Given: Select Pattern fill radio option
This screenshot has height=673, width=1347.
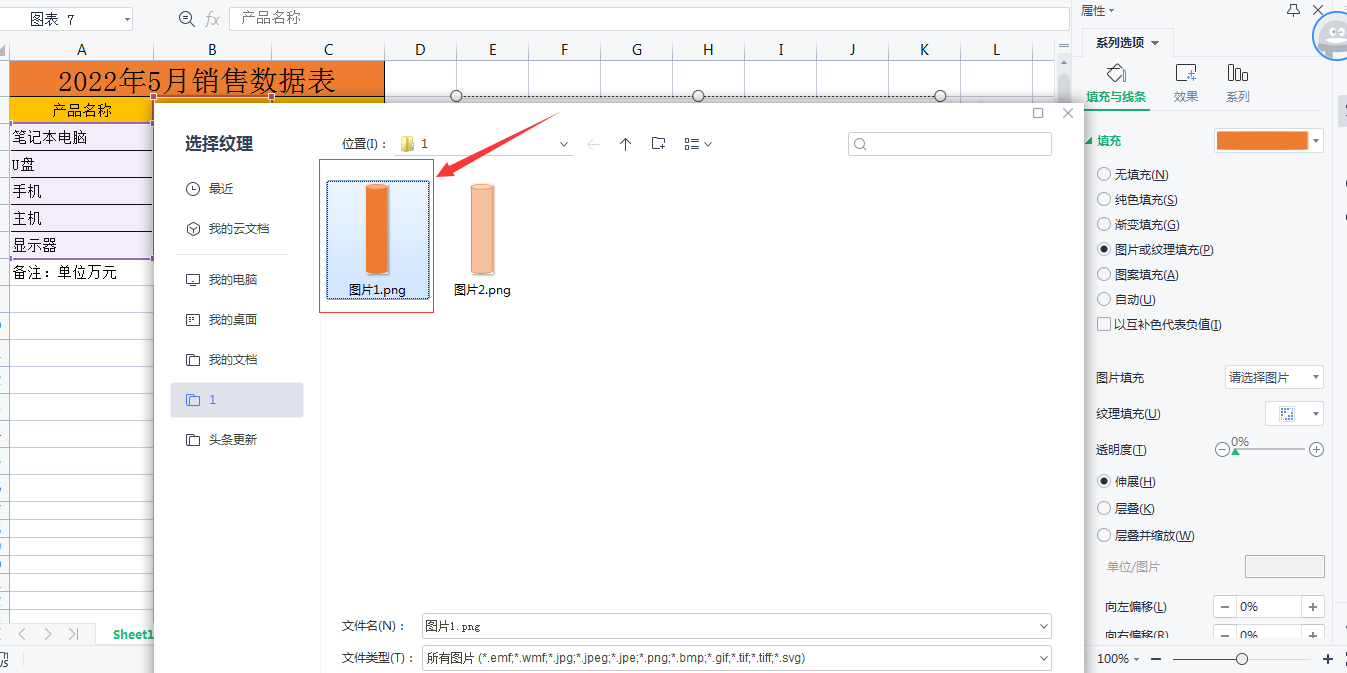Looking at the screenshot, I should pyautogui.click(x=1104, y=274).
